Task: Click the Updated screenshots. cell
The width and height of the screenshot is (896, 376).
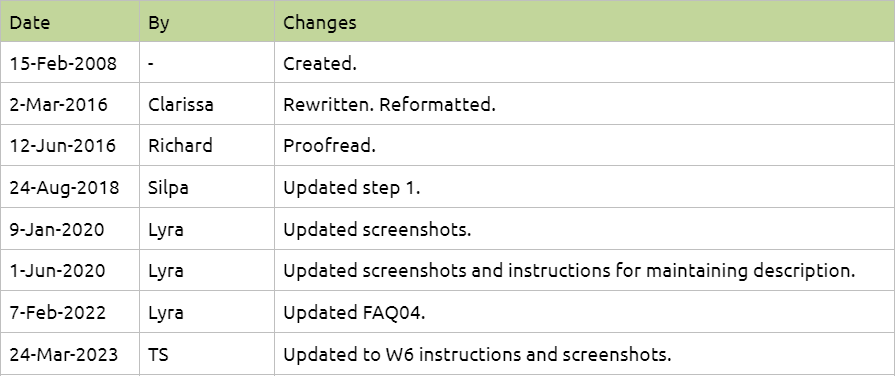Action: [x=585, y=229]
